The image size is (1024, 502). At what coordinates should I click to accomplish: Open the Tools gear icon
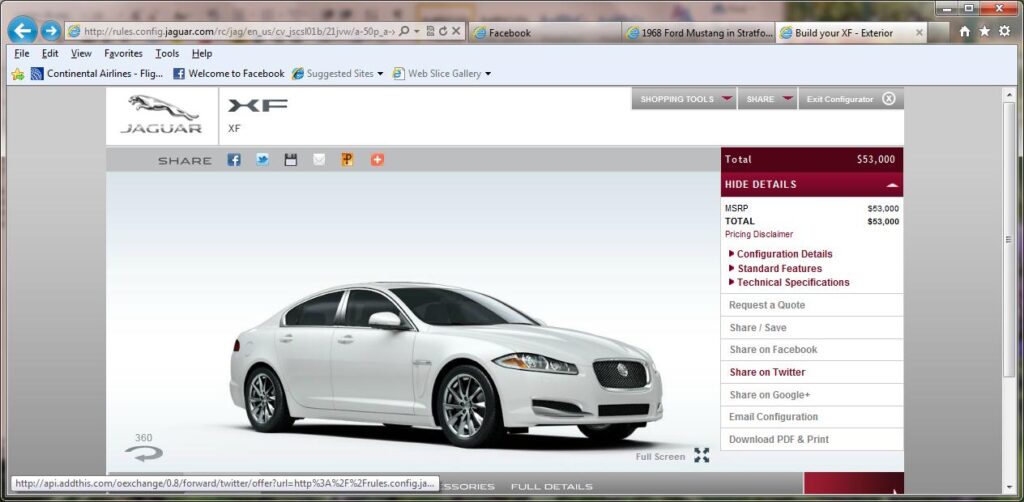(1004, 31)
